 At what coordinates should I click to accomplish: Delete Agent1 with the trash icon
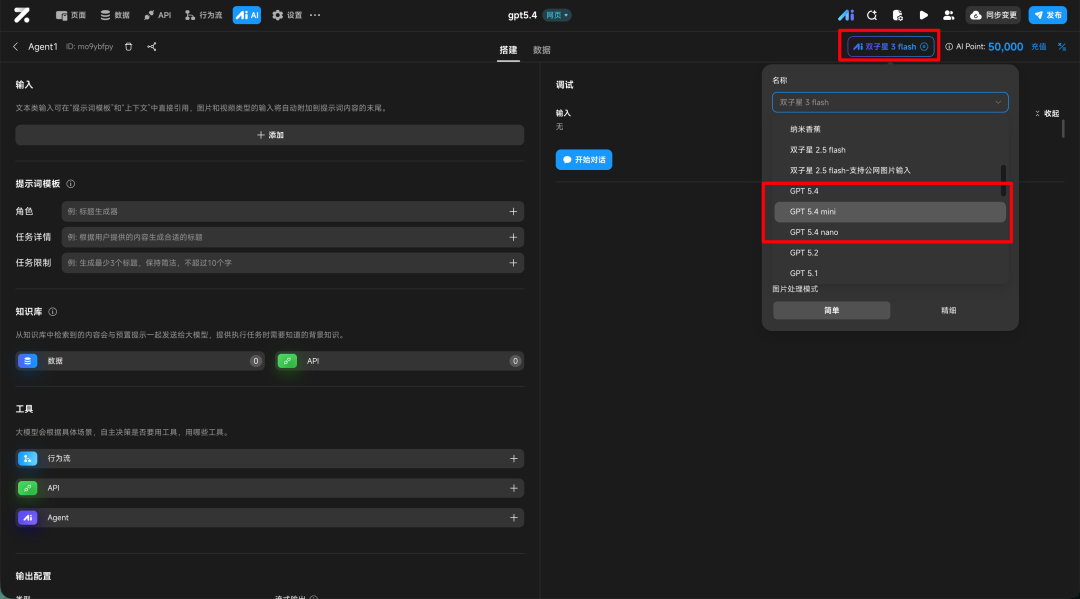(x=128, y=47)
